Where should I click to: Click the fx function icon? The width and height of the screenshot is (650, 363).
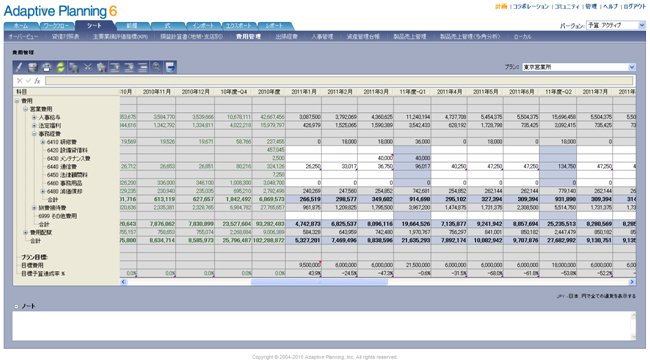tap(37, 81)
